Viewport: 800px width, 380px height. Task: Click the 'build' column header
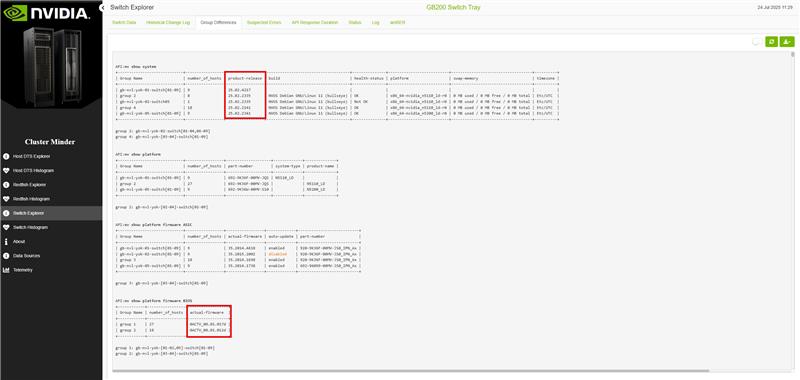coord(274,79)
